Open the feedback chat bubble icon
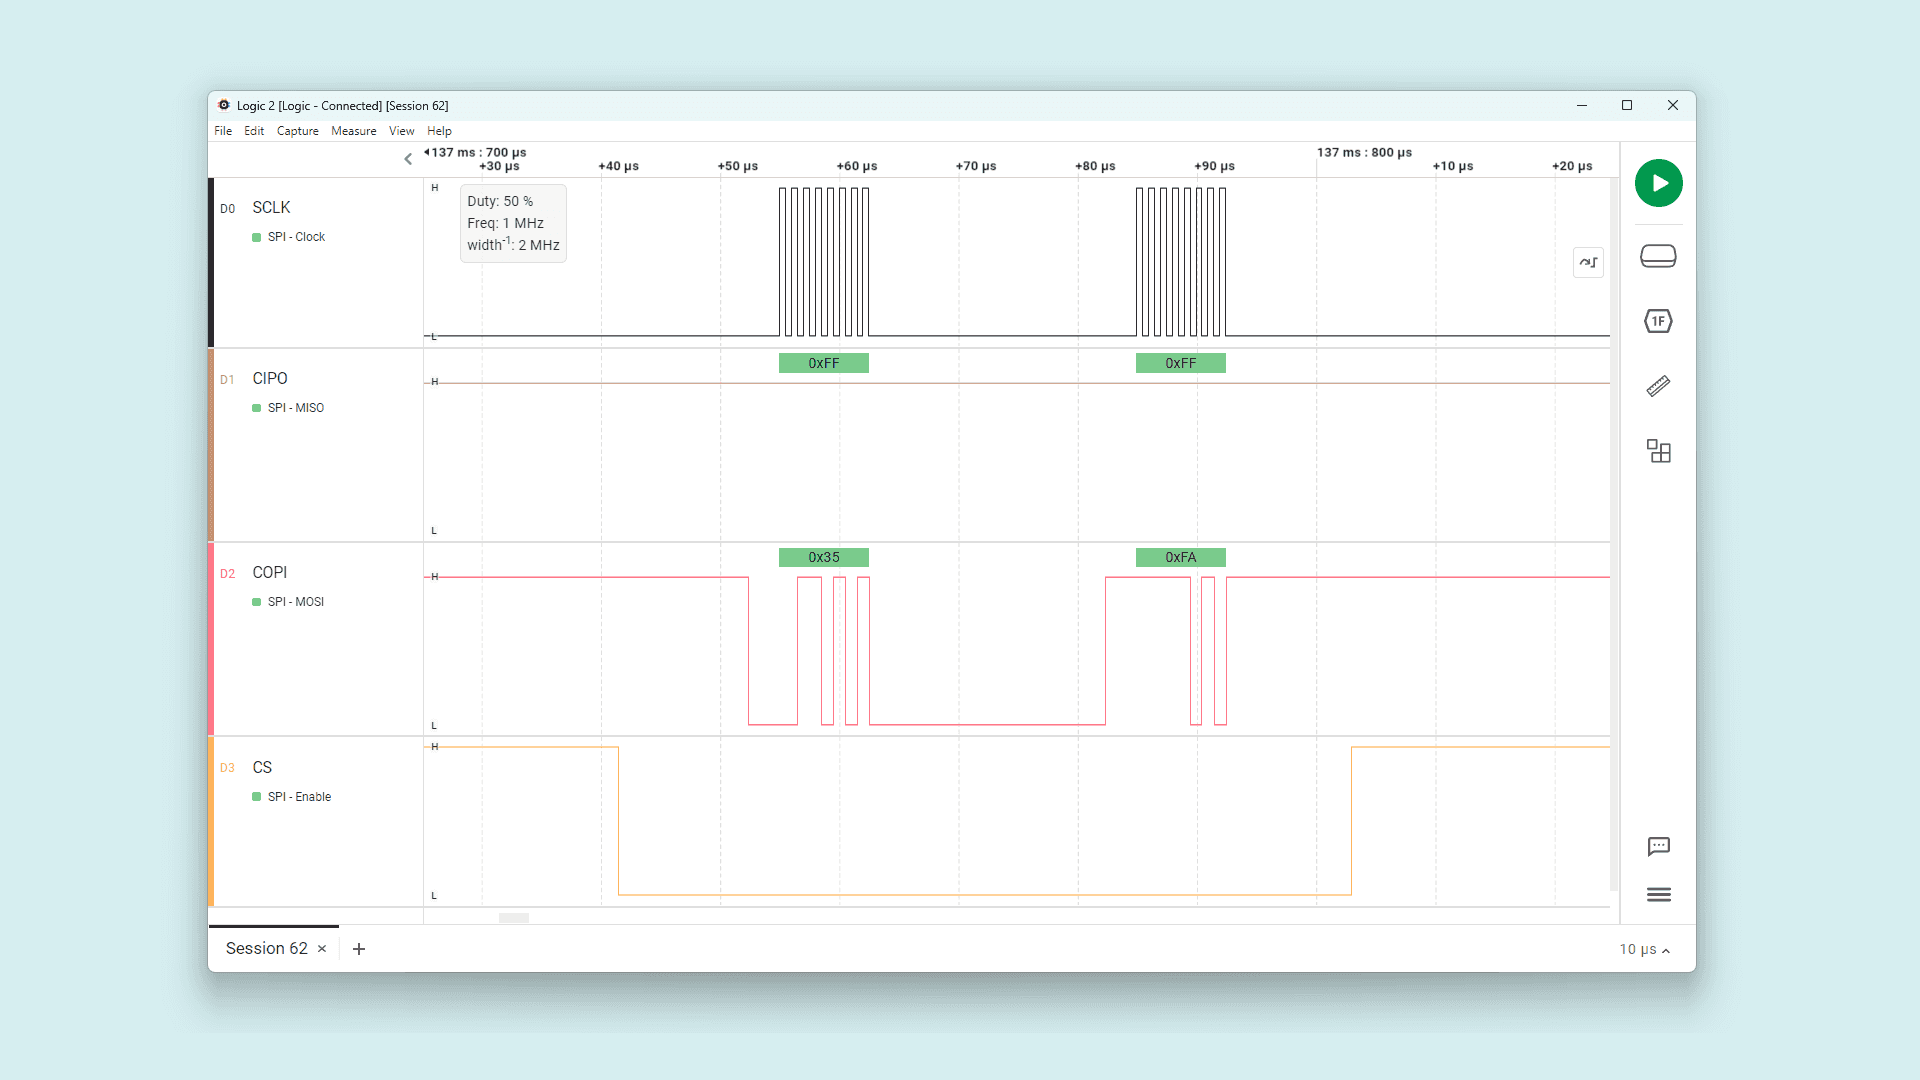This screenshot has width=1920, height=1080. click(1658, 847)
